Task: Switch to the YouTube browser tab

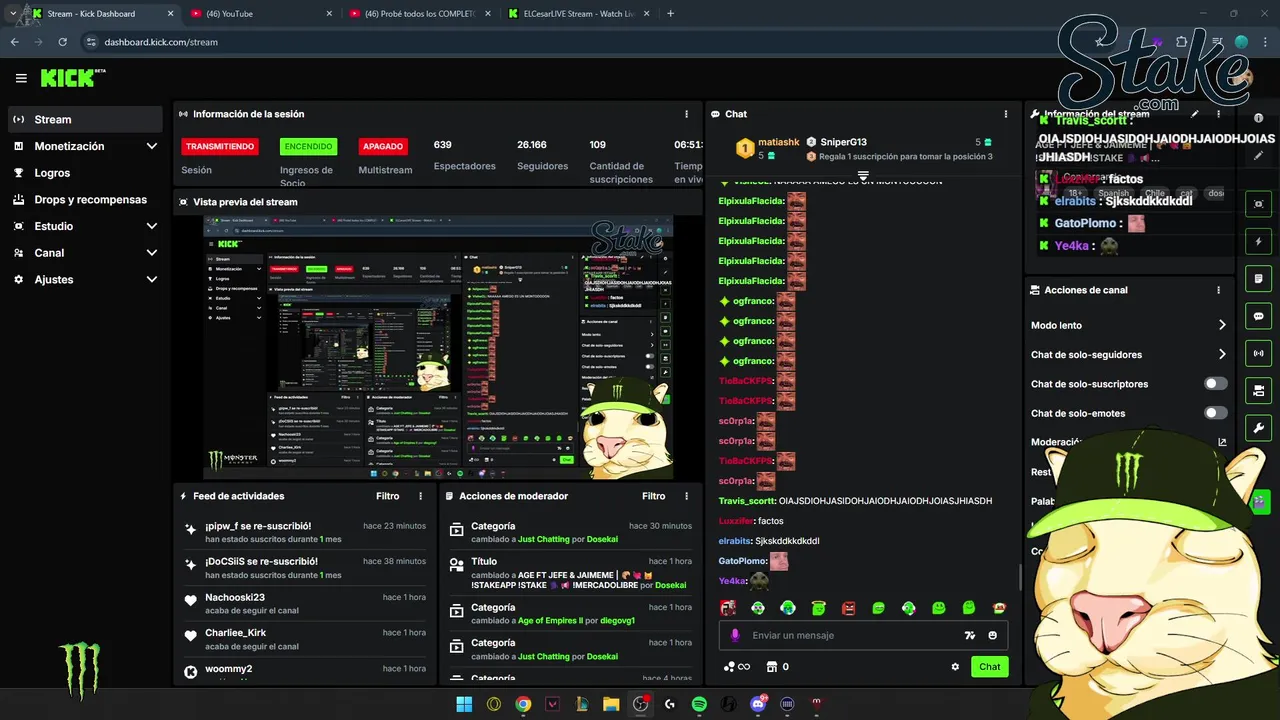Action: tap(260, 14)
